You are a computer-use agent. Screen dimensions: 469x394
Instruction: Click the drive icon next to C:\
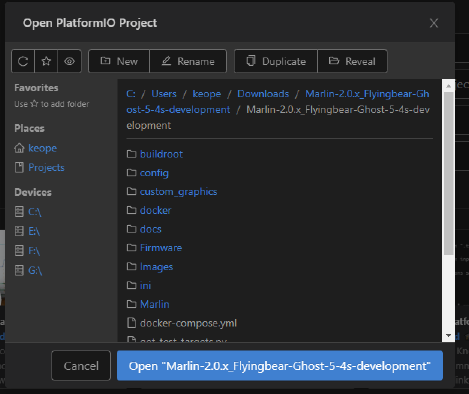click(19, 212)
